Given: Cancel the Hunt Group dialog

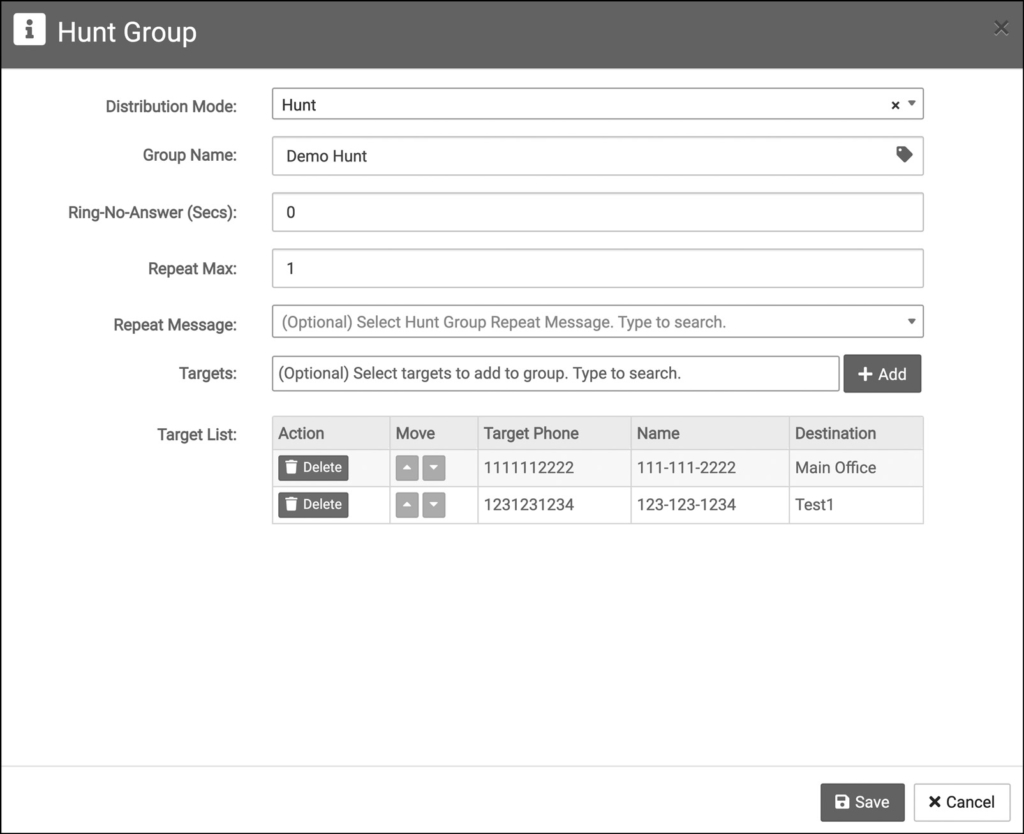Looking at the screenshot, I should (x=961, y=801).
